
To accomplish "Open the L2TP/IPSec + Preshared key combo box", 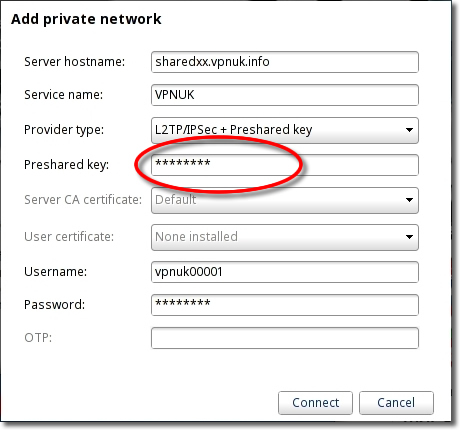I will point(285,130).
